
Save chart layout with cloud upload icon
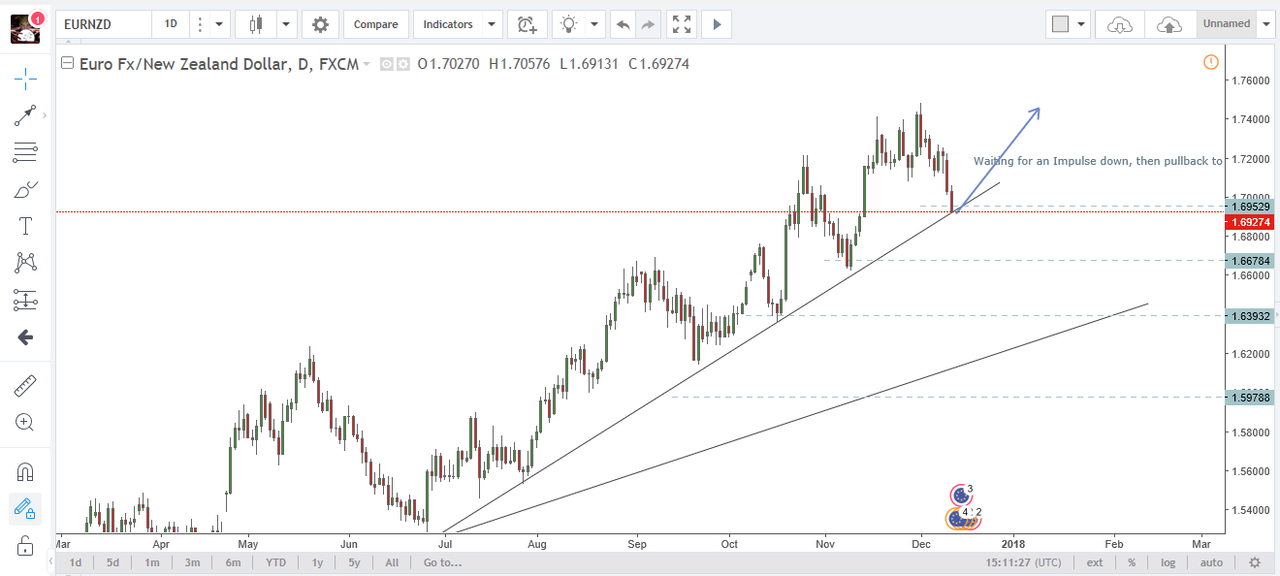[1169, 24]
